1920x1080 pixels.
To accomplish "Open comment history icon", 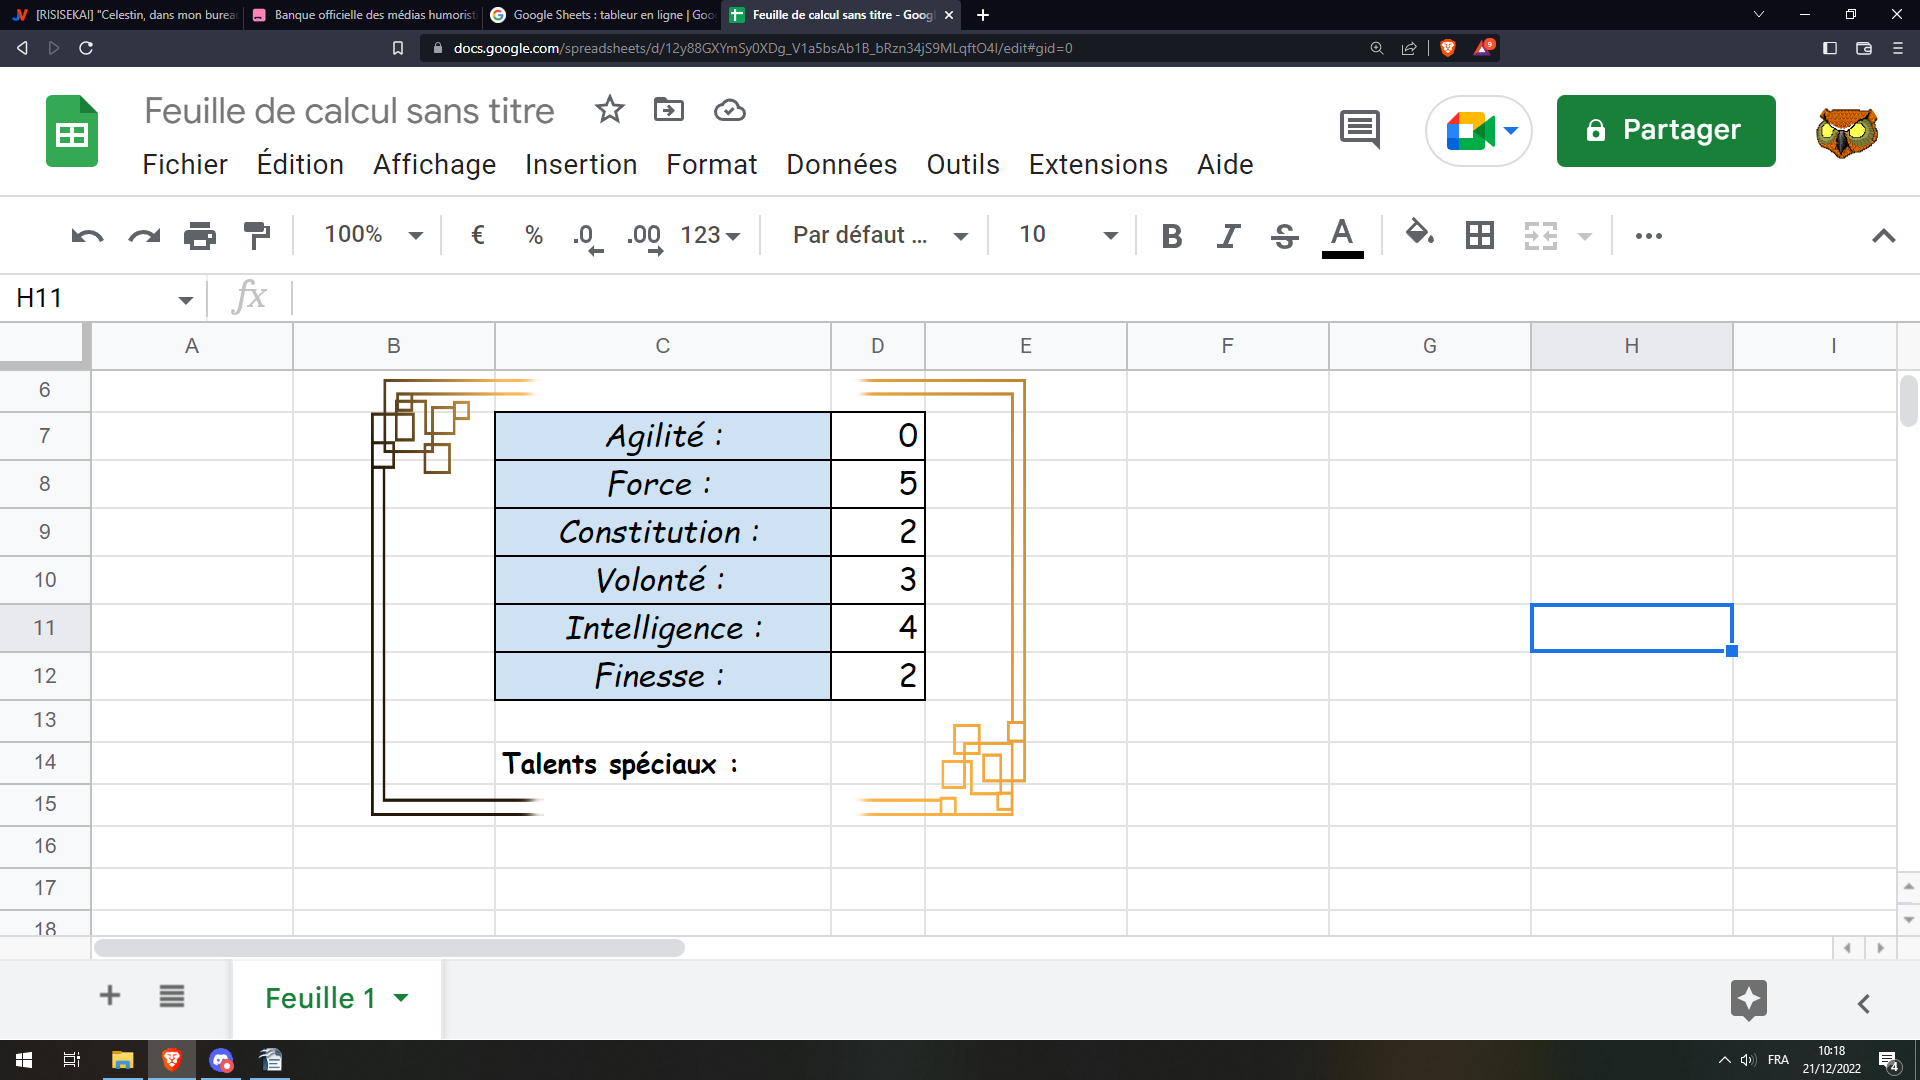I will point(1359,130).
